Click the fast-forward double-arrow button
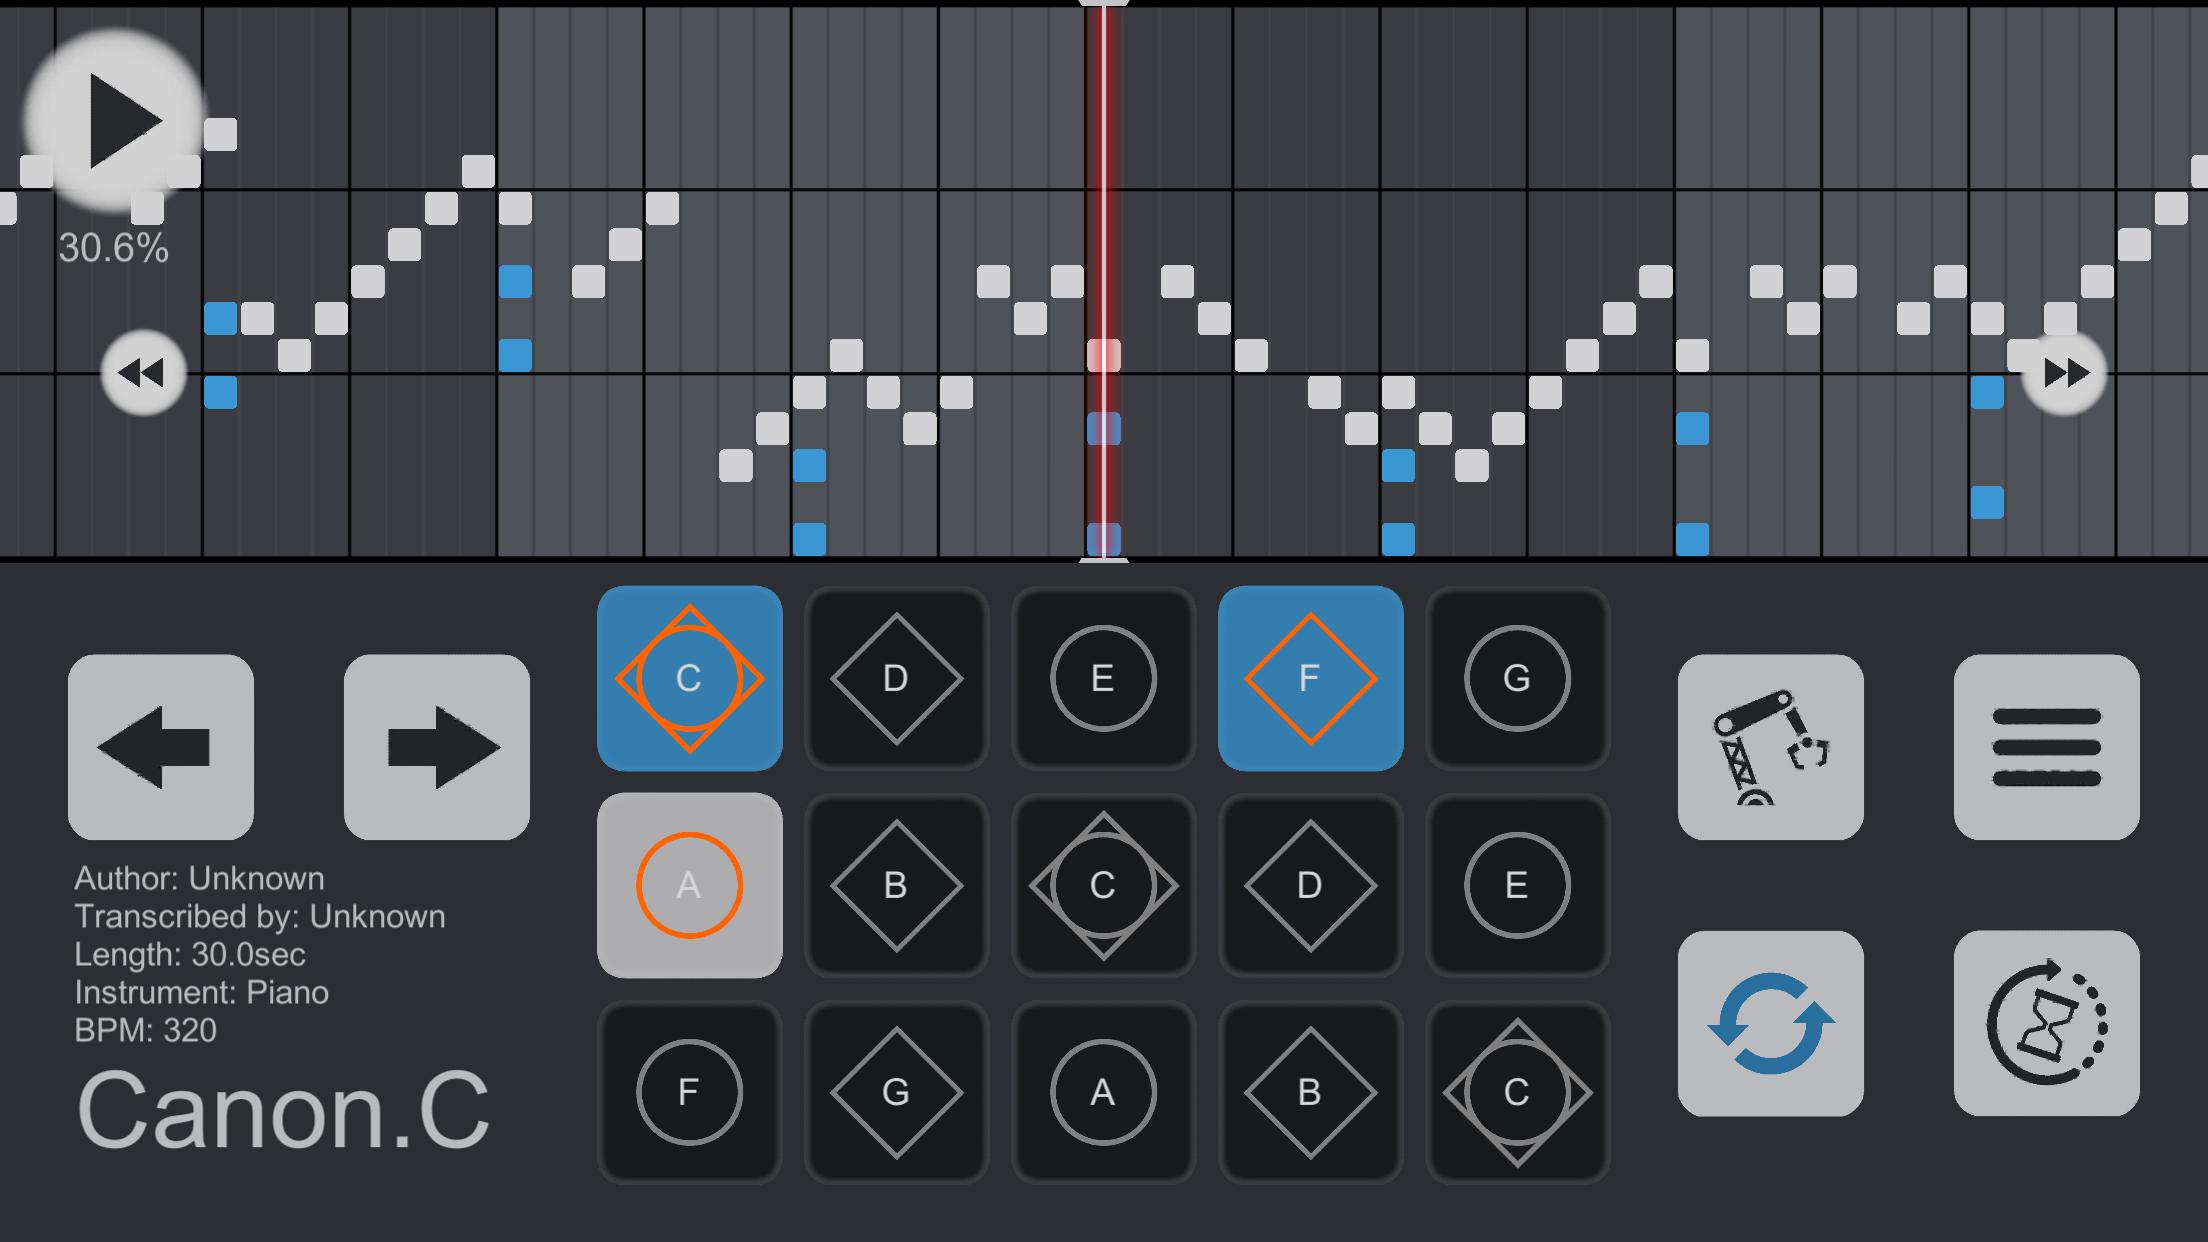 coord(2065,373)
